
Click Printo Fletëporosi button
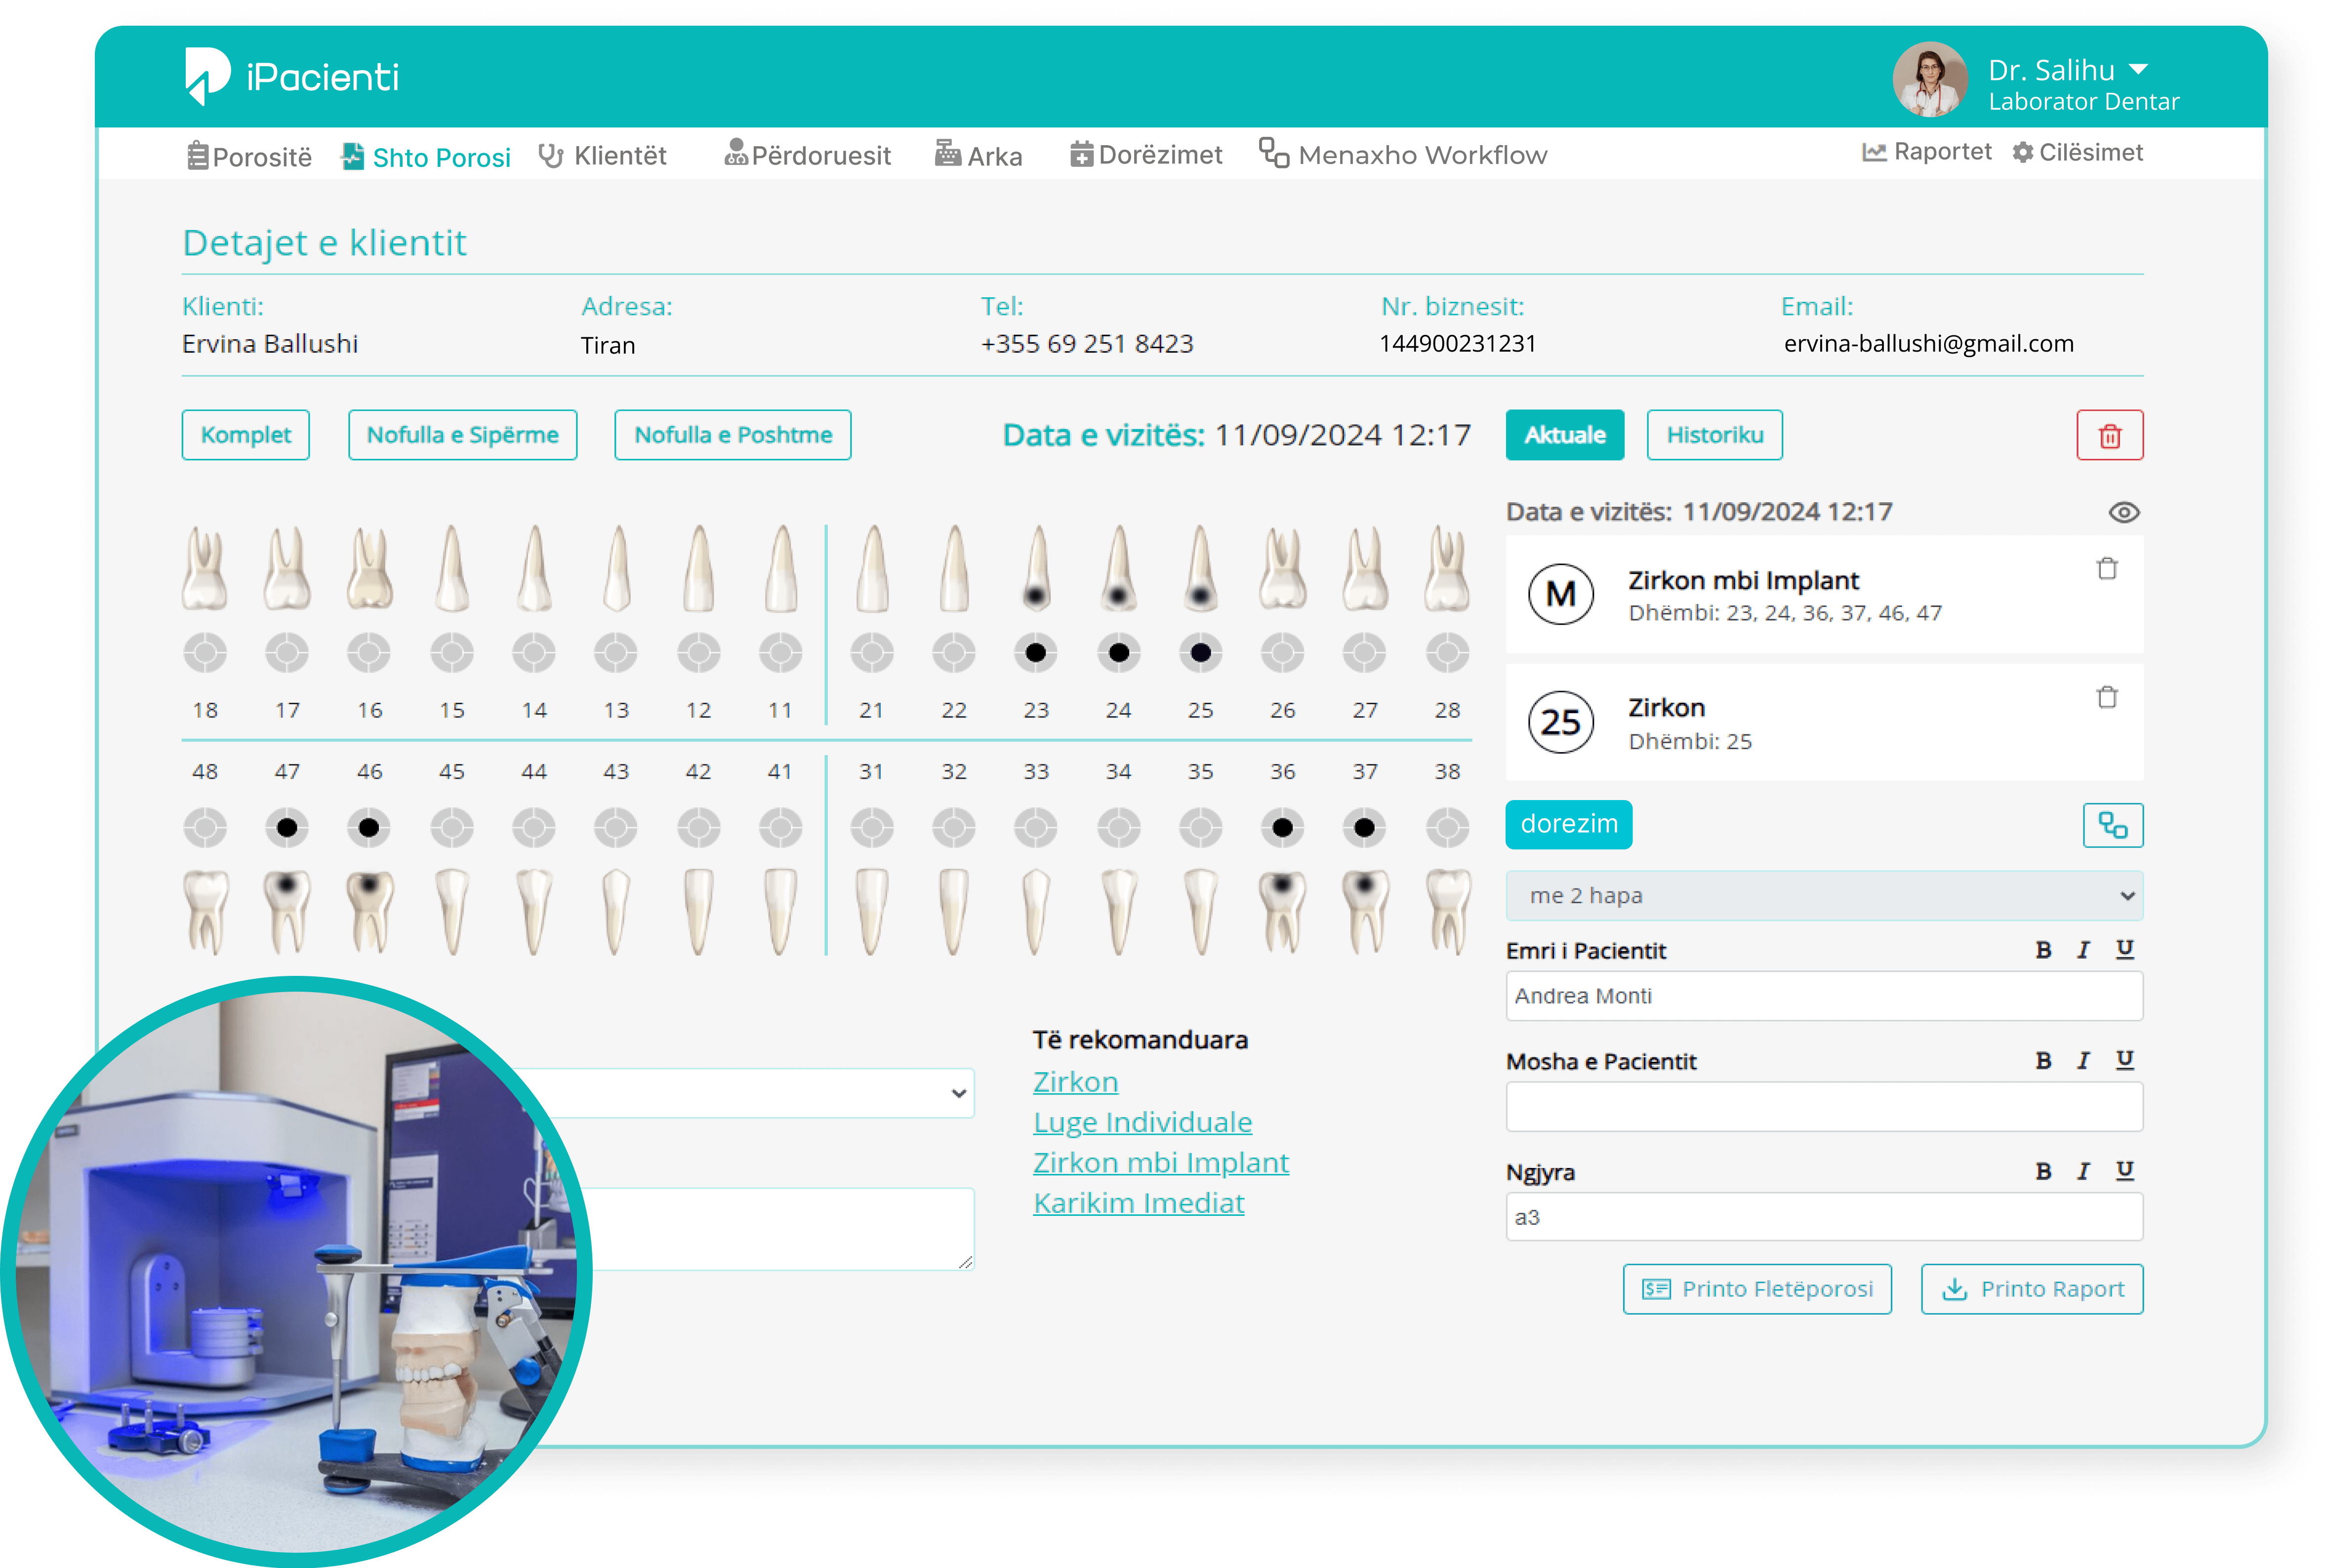(x=1756, y=1289)
